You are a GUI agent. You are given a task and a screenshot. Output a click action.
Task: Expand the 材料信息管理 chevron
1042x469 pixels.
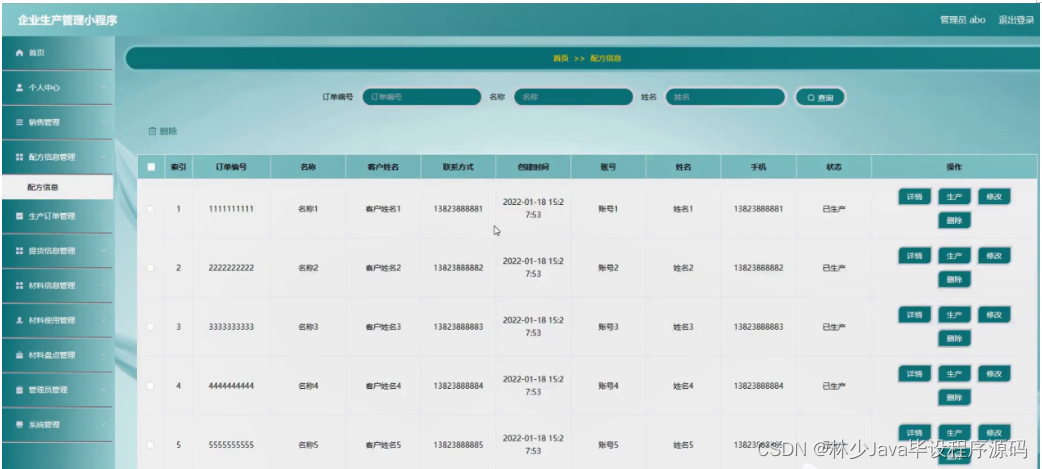point(104,286)
